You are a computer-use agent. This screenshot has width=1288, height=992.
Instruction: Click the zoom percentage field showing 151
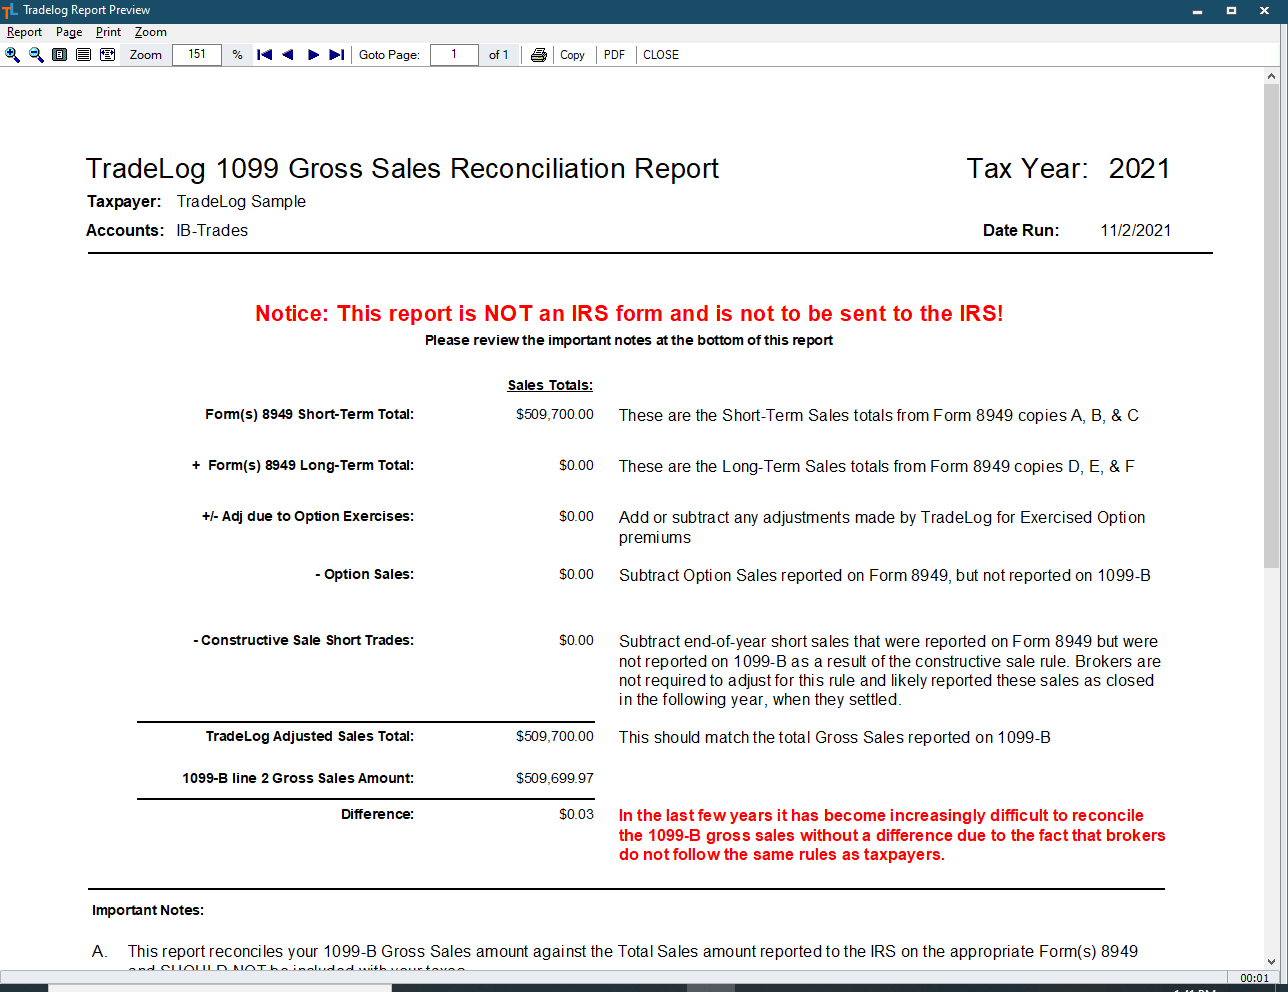tap(197, 55)
